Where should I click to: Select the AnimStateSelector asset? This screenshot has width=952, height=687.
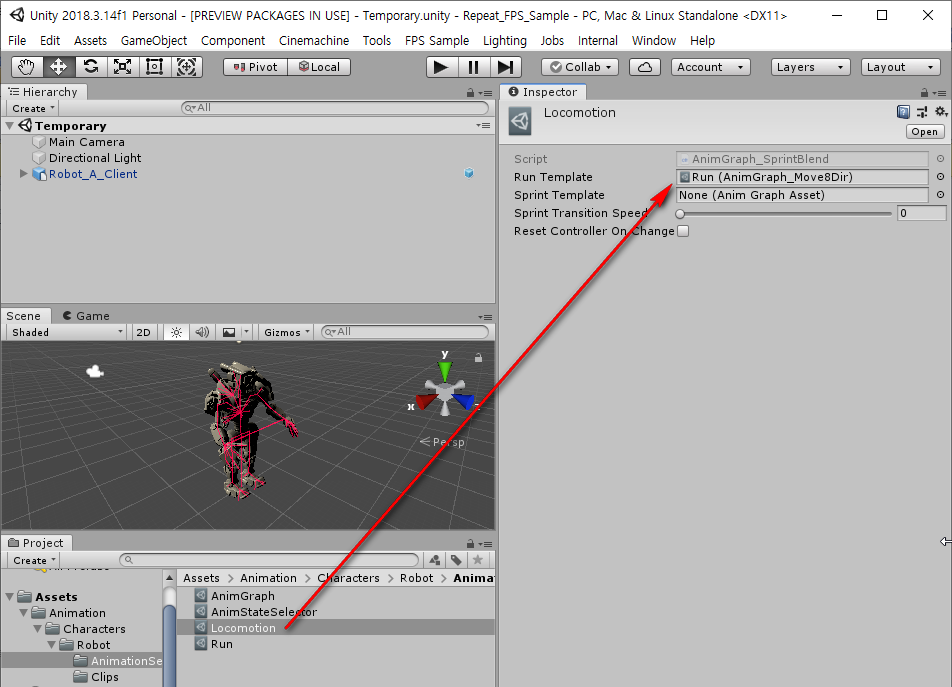[x=264, y=612]
